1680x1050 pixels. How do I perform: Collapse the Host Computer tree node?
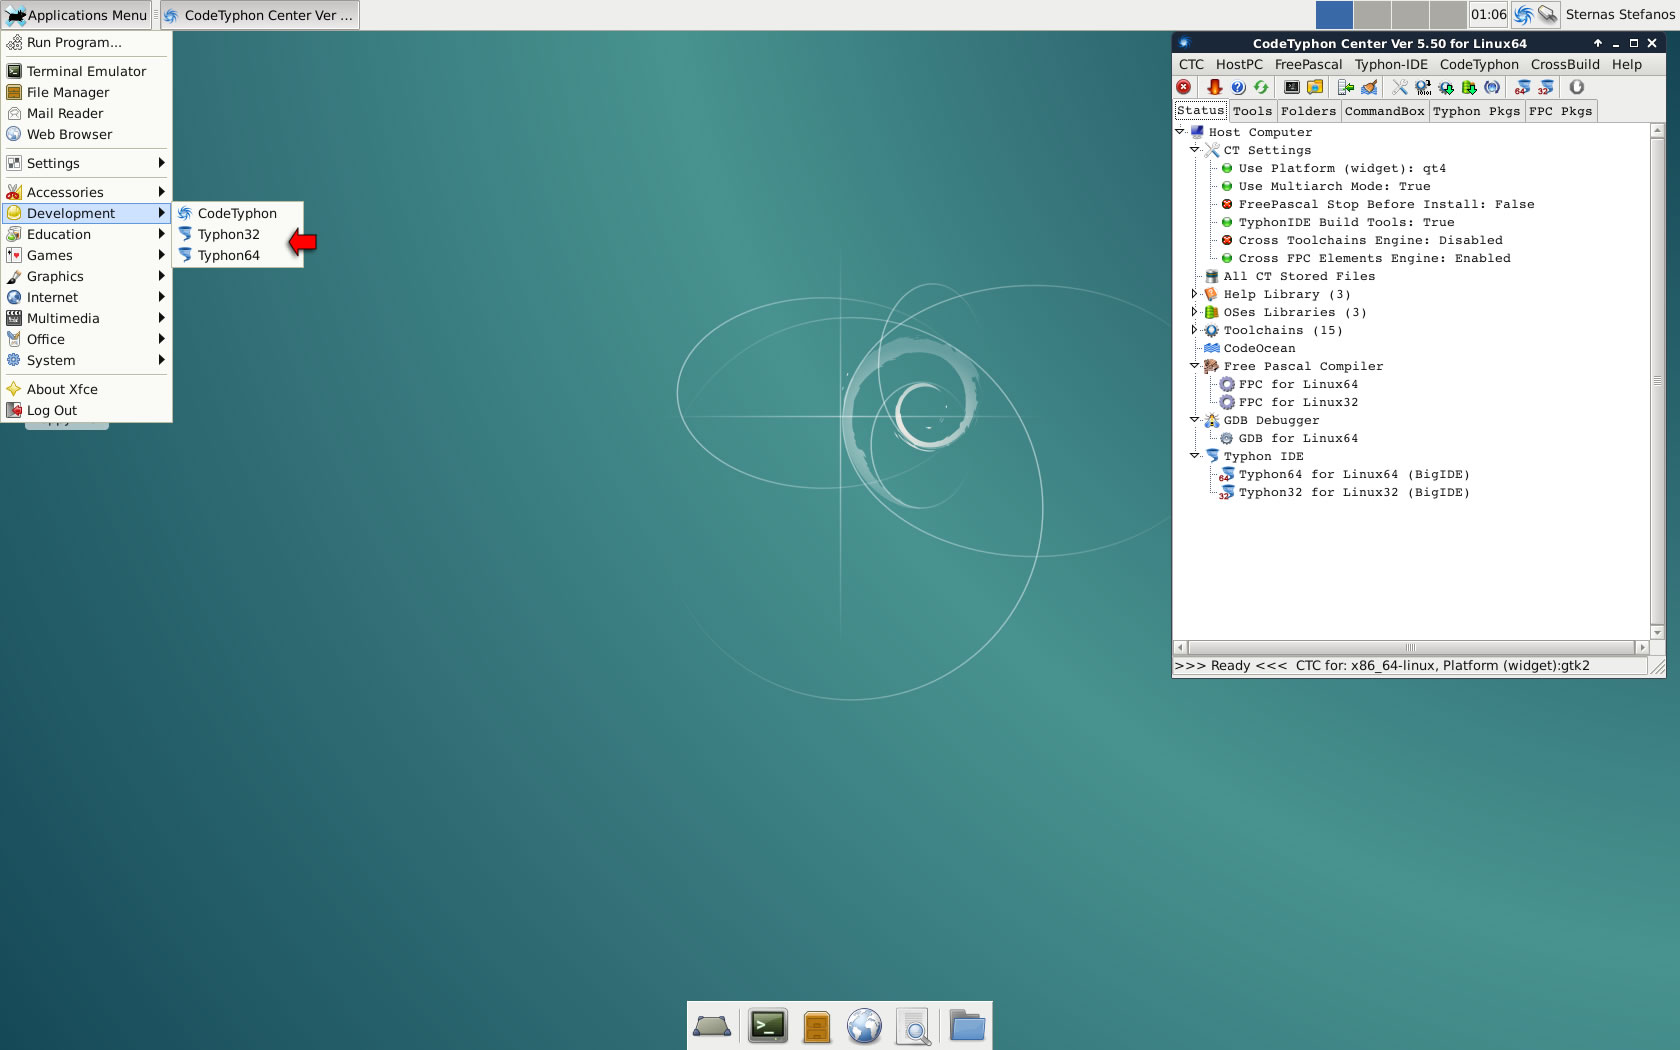(x=1180, y=131)
